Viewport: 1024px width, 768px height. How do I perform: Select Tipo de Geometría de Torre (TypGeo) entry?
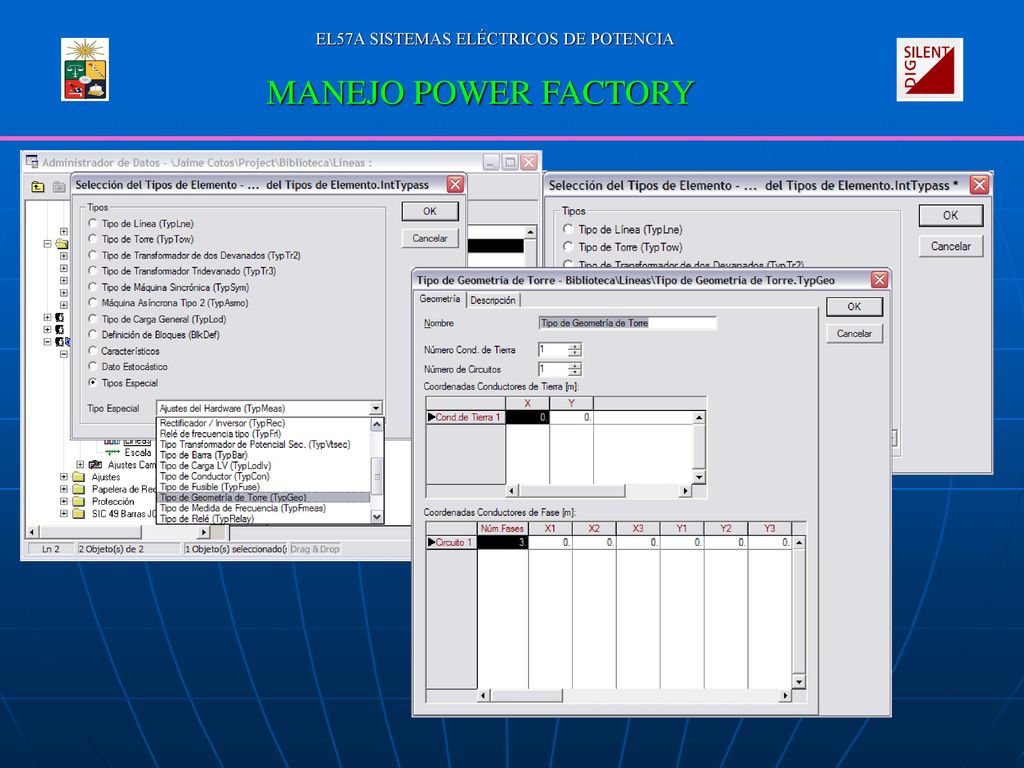click(263, 498)
